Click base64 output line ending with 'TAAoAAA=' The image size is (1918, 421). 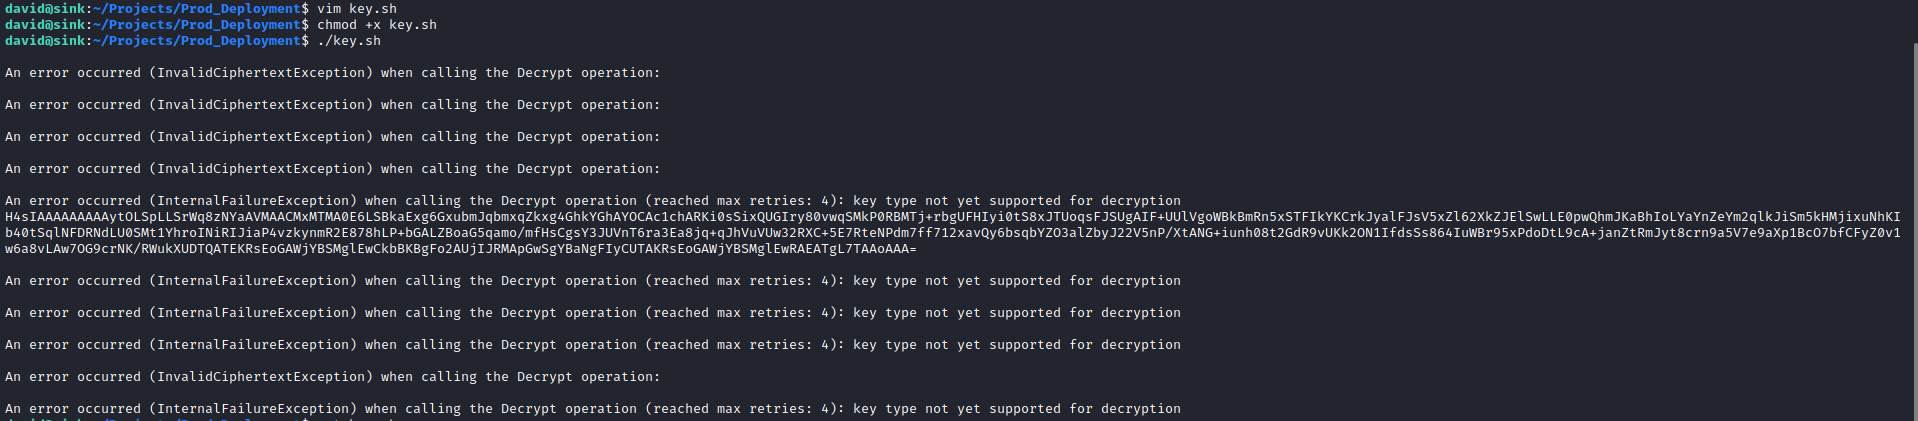(460, 249)
